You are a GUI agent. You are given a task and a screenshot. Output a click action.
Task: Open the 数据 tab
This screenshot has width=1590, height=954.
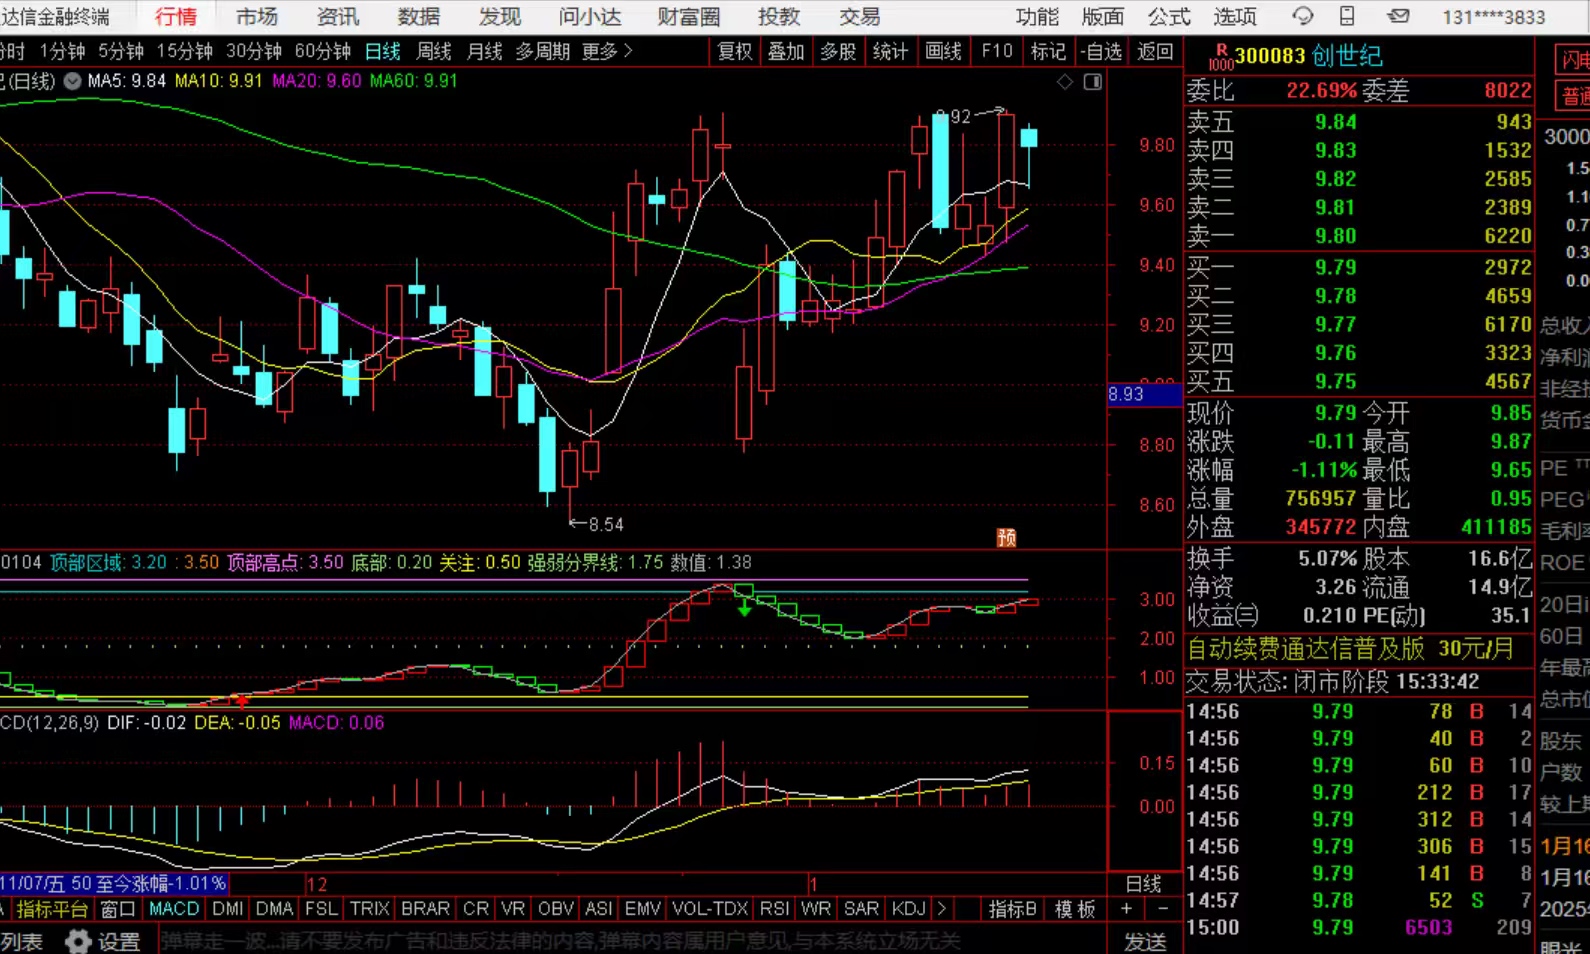point(419,16)
